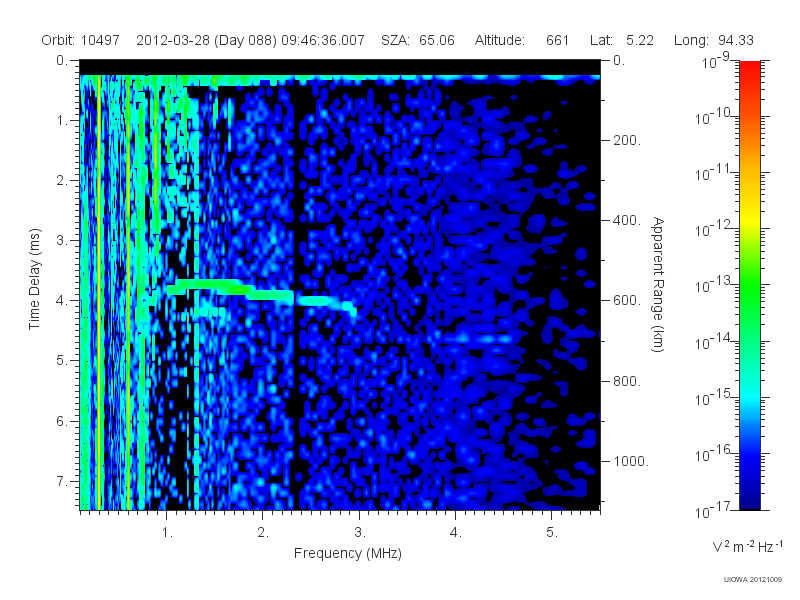The height and width of the screenshot is (600, 800).
Task: Click the 'V² m⁻² Hz⁻¹' units label
Action: pyautogui.click(x=747, y=546)
